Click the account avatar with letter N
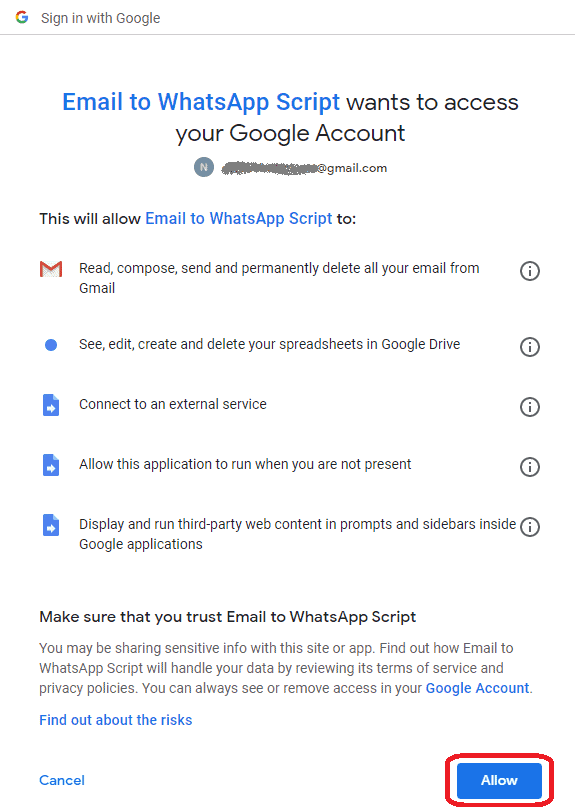This screenshot has height=809, width=575. [204, 167]
